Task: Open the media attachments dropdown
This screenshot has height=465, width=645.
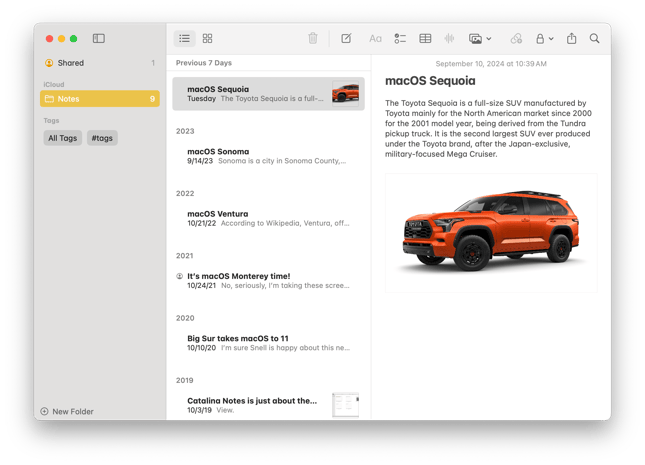Action: coord(480,39)
